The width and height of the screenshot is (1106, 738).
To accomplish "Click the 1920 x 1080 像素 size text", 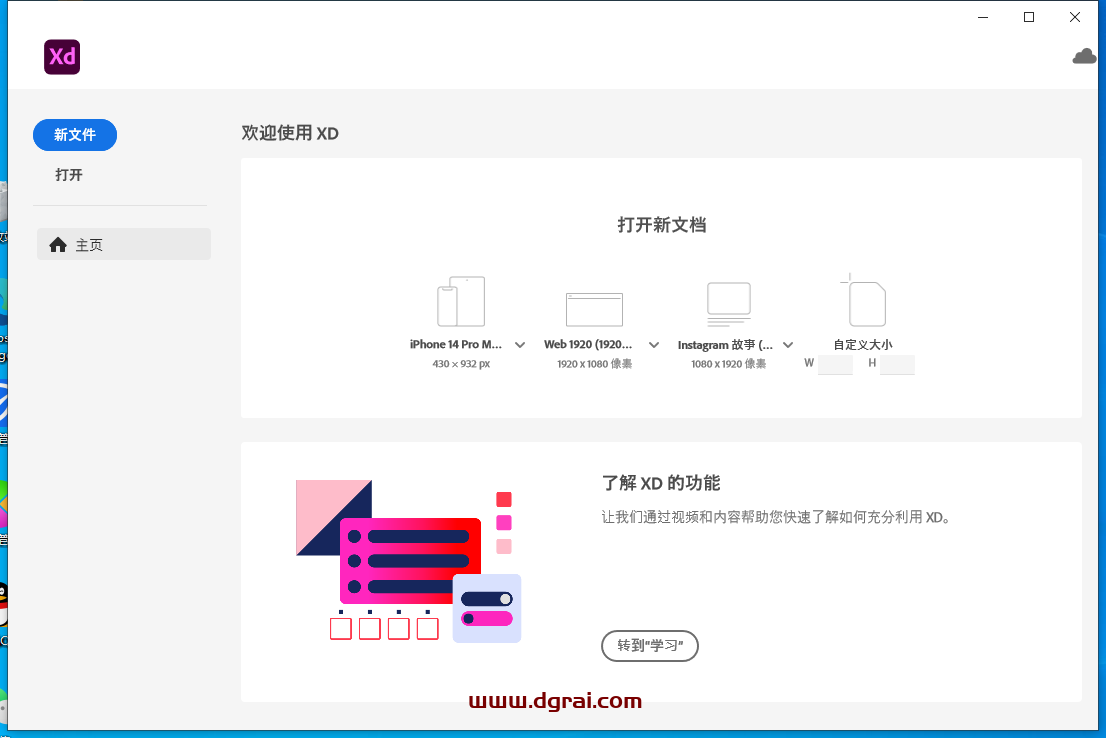I will tap(595, 364).
